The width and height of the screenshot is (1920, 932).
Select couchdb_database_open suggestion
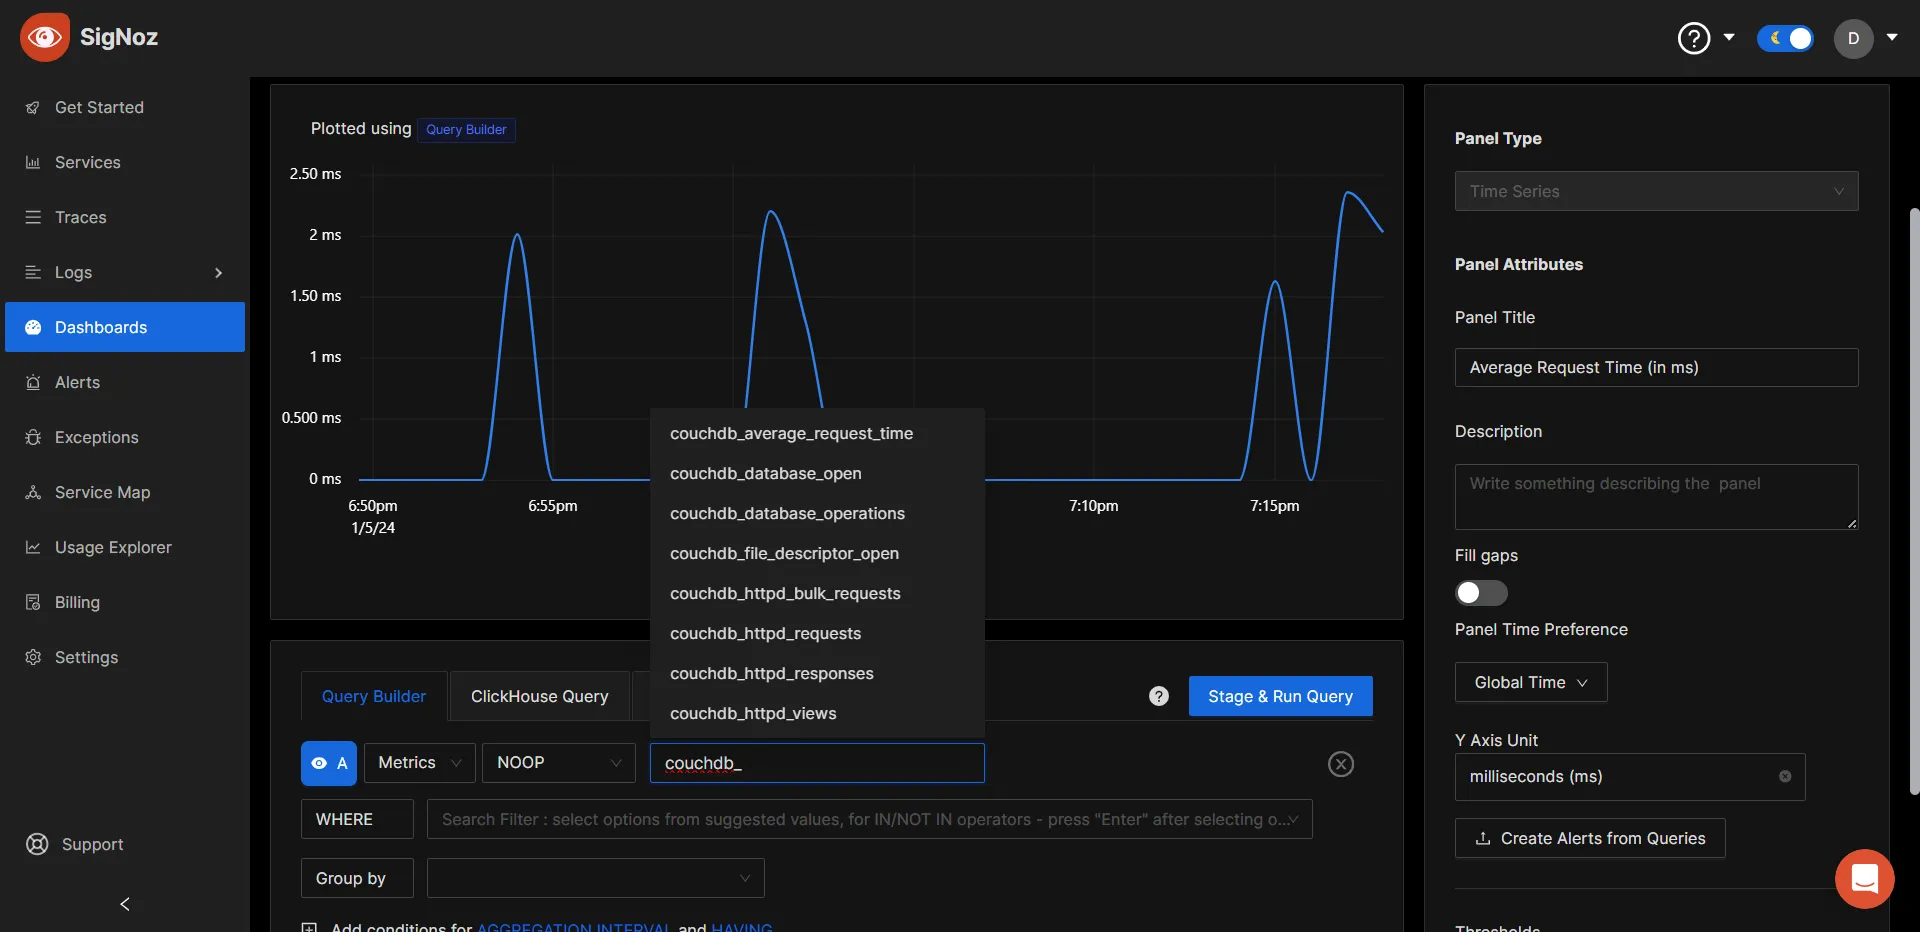(x=817, y=473)
